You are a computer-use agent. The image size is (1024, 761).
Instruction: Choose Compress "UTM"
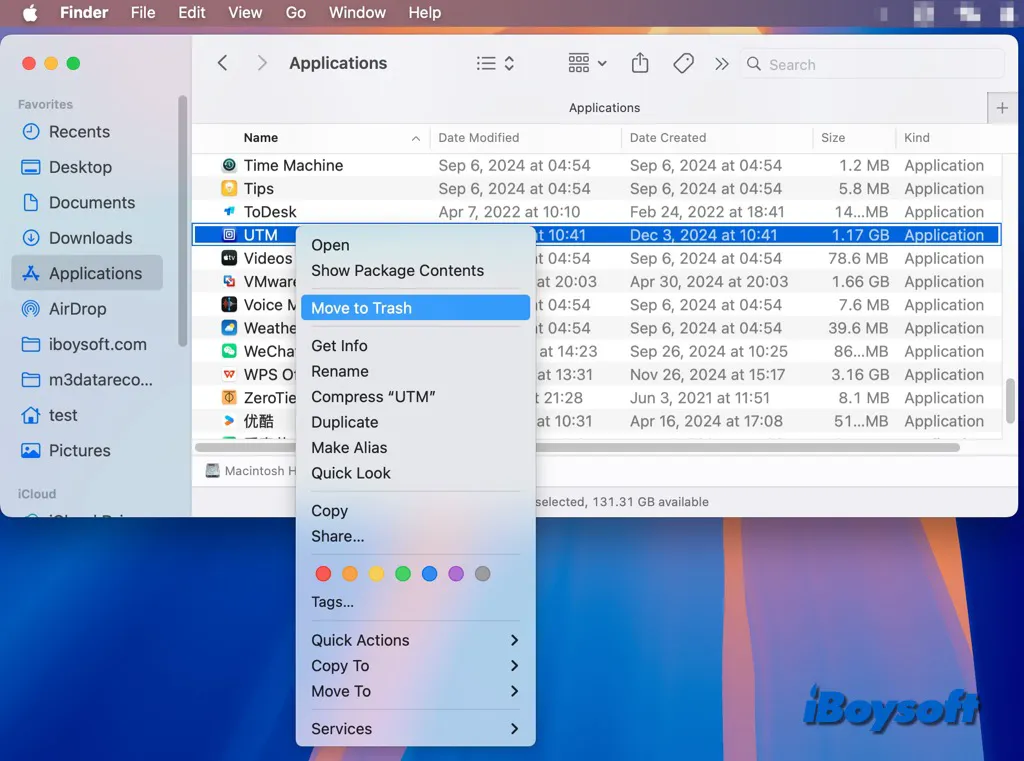coord(415,397)
